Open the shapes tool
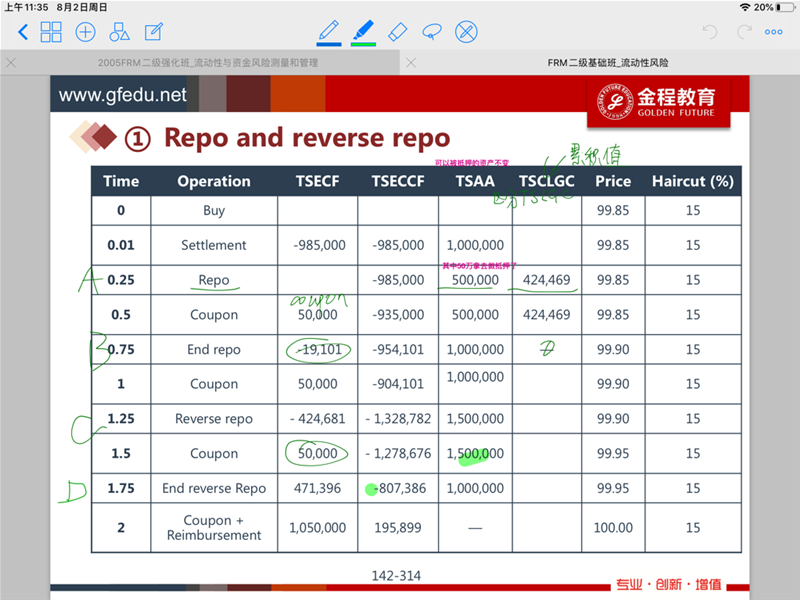The image size is (800, 600). 120,32
